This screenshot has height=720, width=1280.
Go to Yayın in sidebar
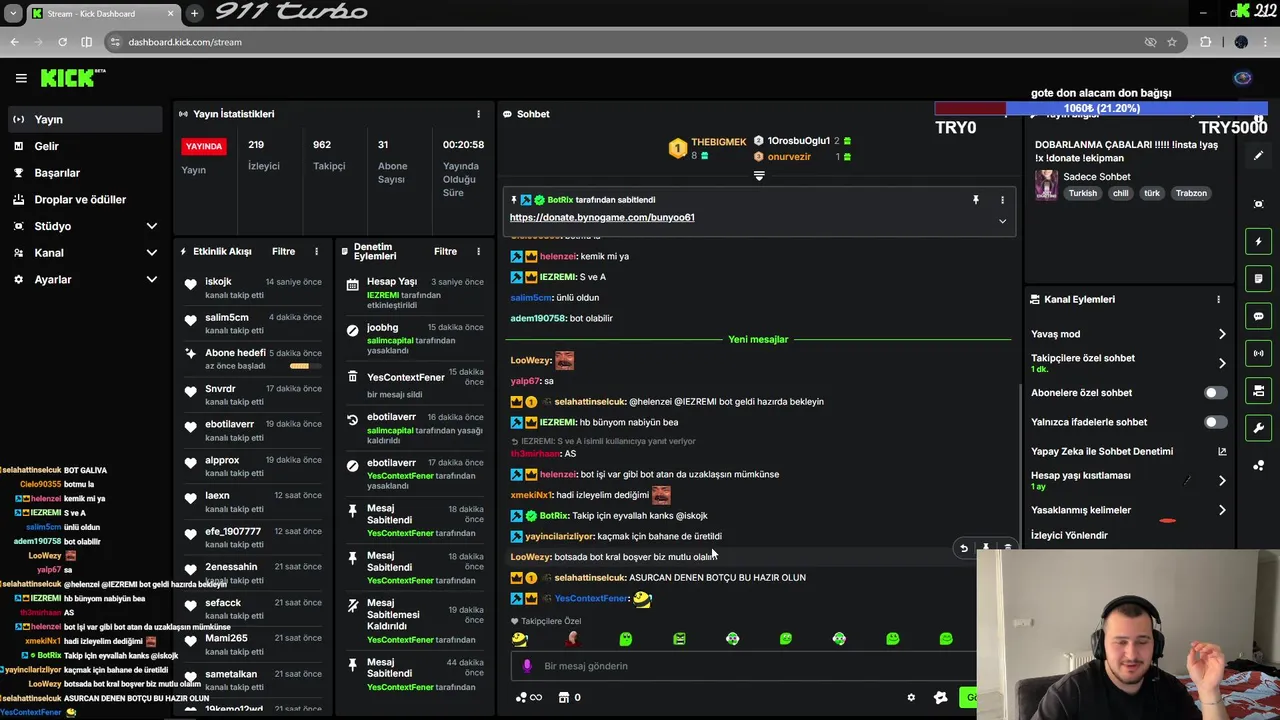coord(84,119)
